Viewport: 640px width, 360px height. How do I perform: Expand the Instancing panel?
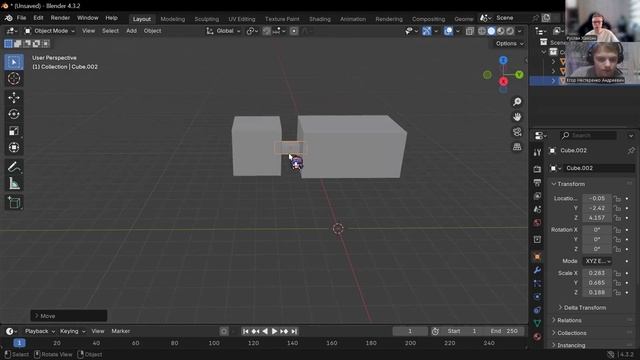568,345
